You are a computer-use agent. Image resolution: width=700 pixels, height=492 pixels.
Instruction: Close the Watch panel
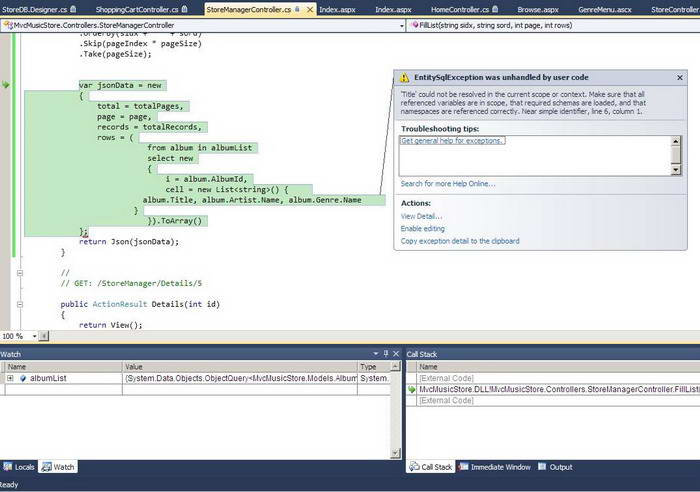tap(396, 354)
